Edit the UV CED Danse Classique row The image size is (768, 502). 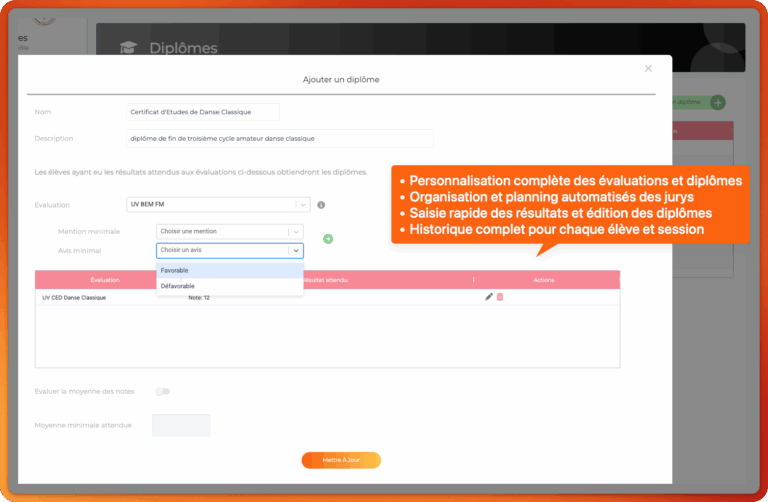click(x=489, y=297)
